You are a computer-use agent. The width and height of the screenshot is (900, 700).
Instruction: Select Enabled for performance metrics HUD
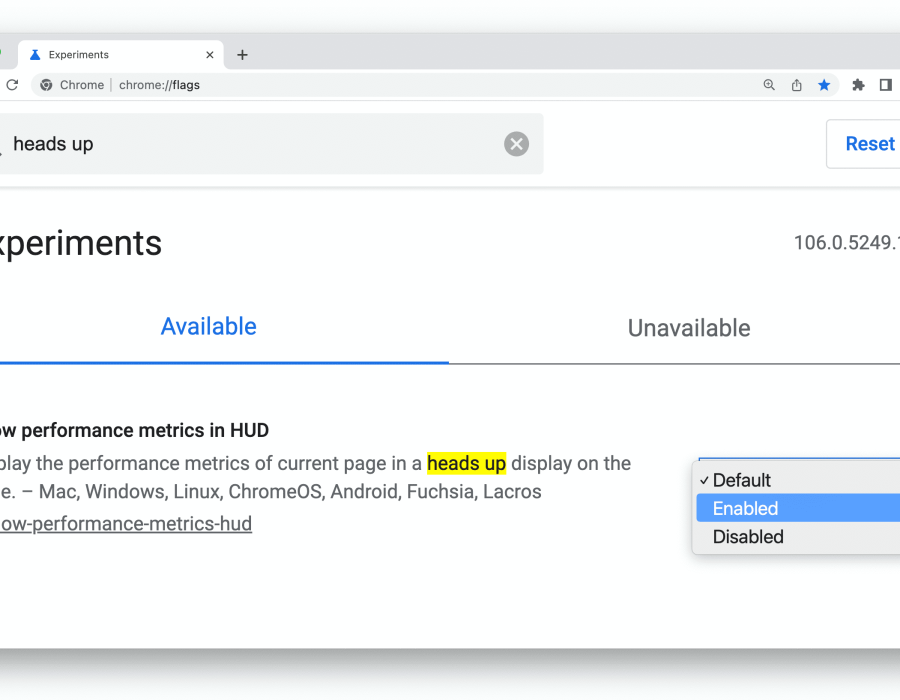[745, 508]
